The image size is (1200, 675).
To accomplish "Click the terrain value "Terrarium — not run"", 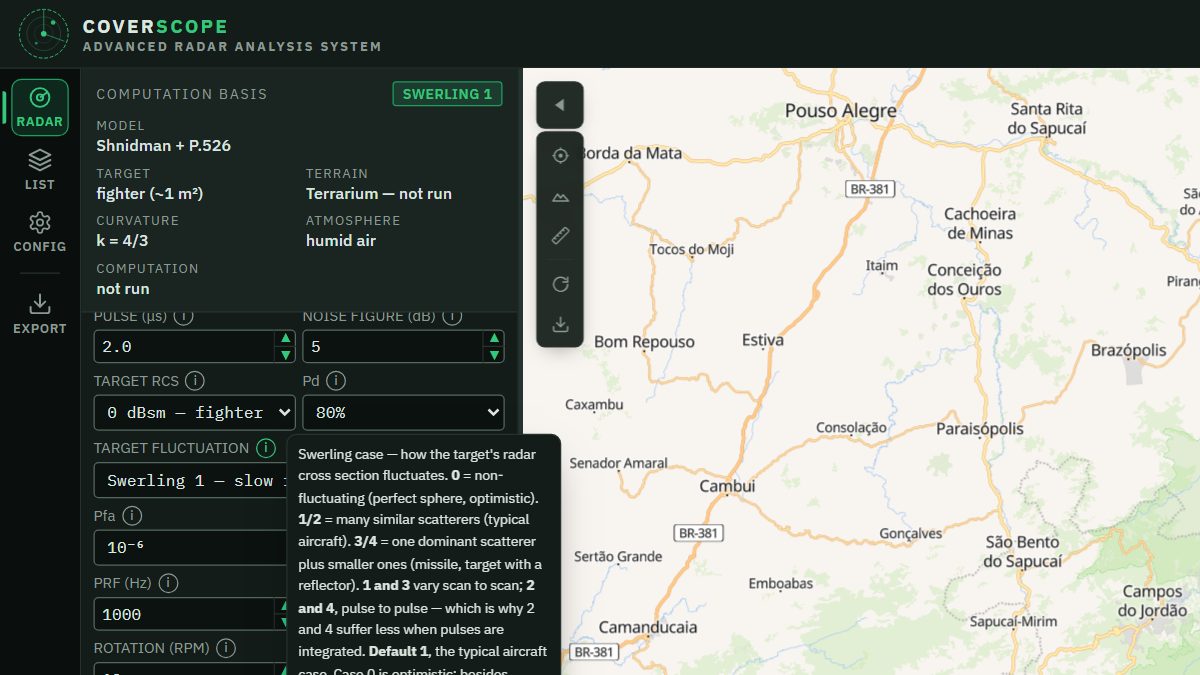I will tap(379, 193).
